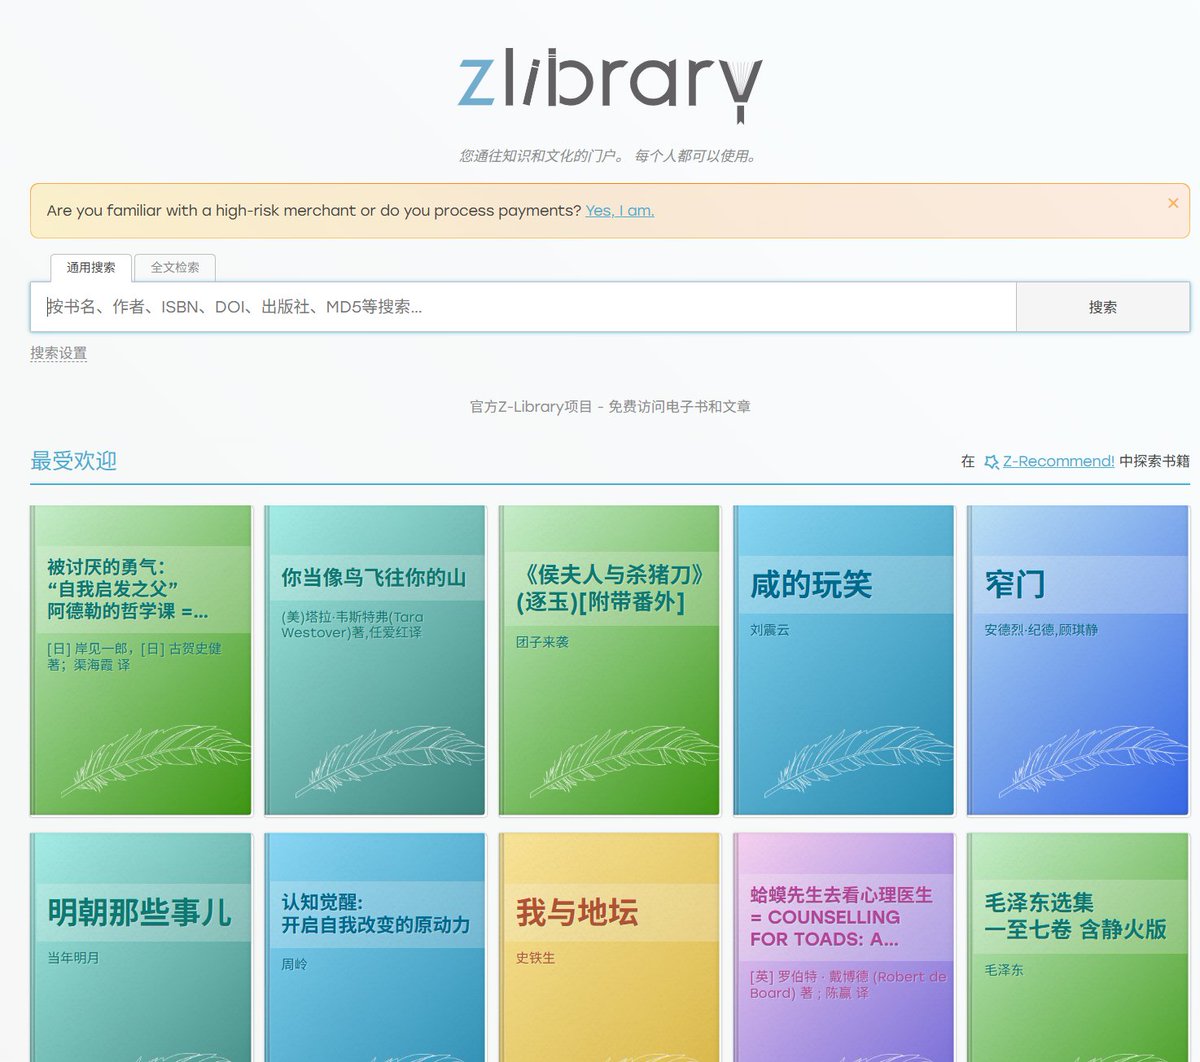The width and height of the screenshot is (1200, 1062).
Task: Click the author name 团子来袭
Action: click(542, 642)
